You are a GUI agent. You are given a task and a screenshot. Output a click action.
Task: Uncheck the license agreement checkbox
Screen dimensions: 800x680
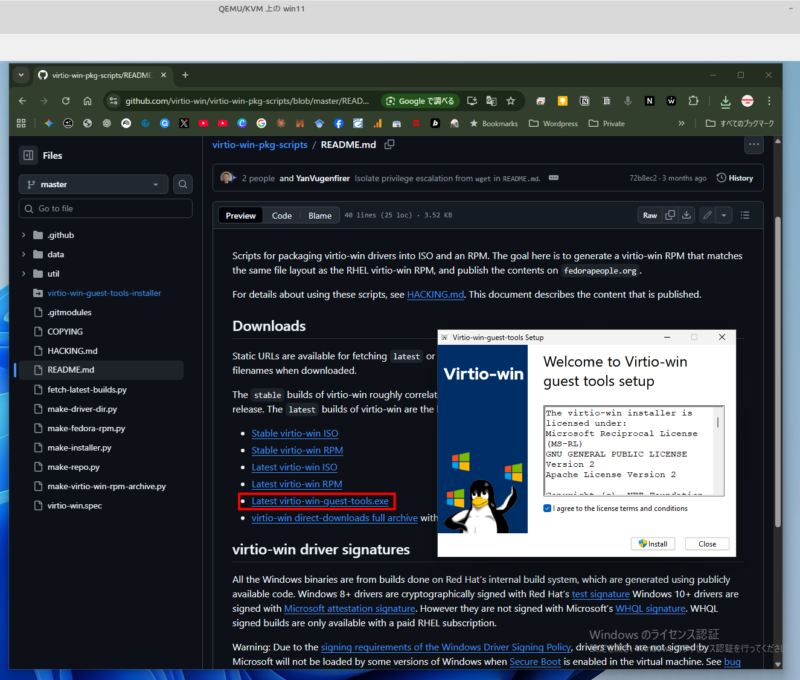tap(547, 508)
